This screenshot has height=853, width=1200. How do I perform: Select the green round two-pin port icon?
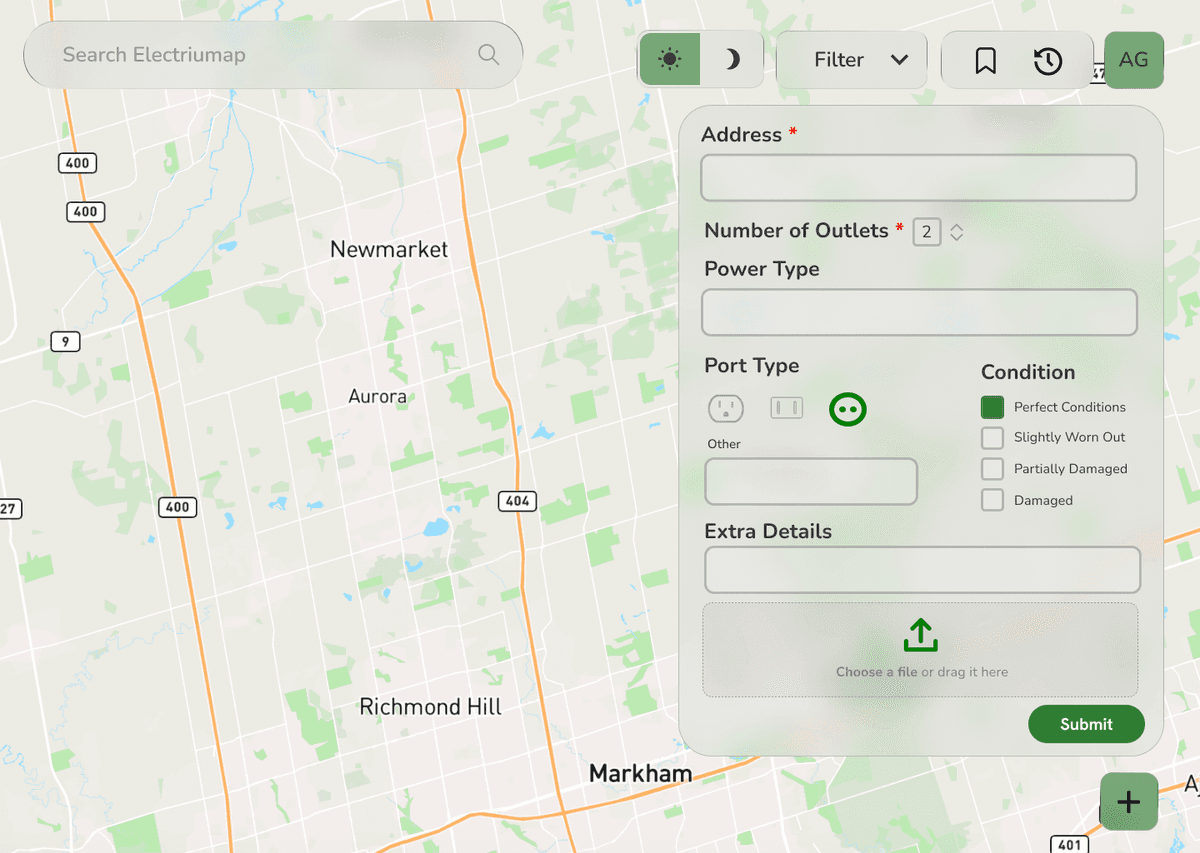click(847, 409)
